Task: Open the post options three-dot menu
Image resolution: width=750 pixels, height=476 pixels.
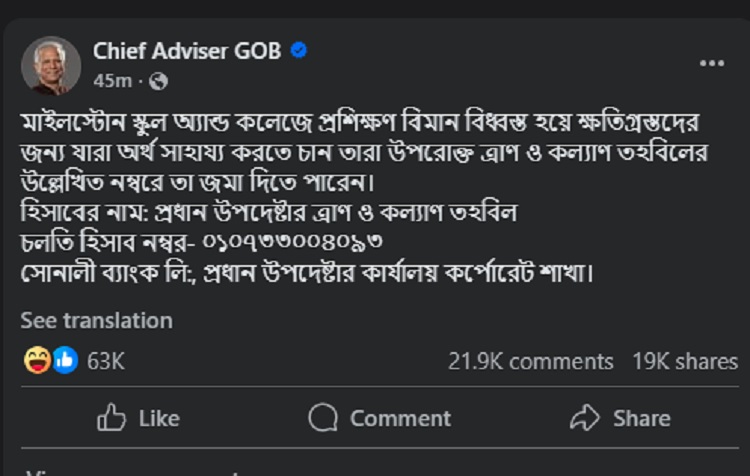Action: tap(711, 63)
